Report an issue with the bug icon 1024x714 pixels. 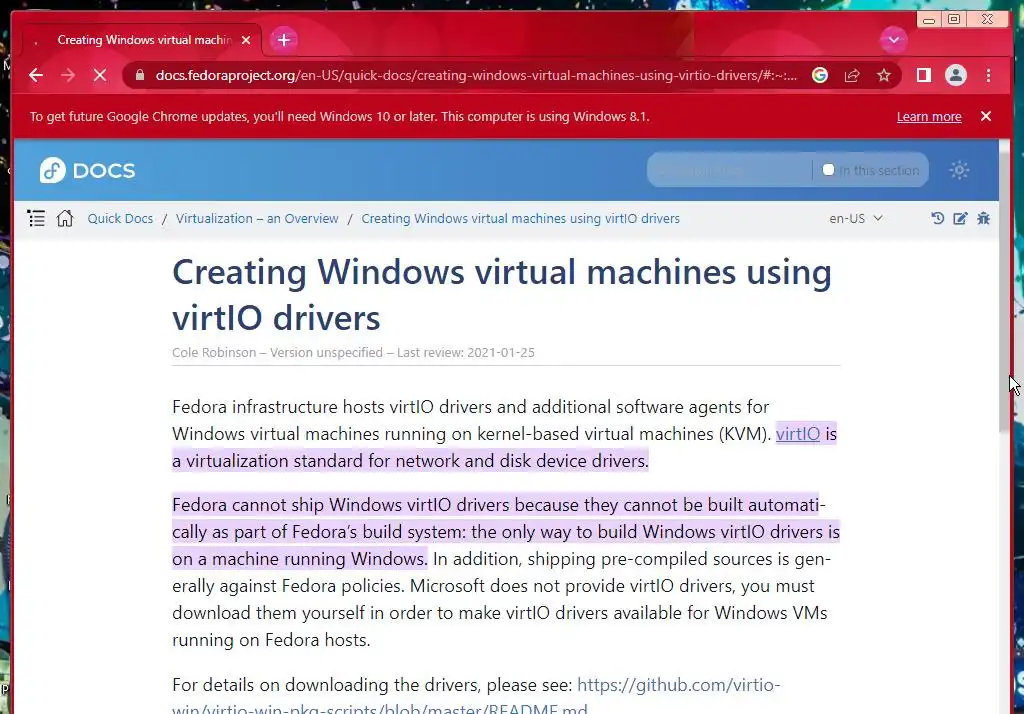984,218
